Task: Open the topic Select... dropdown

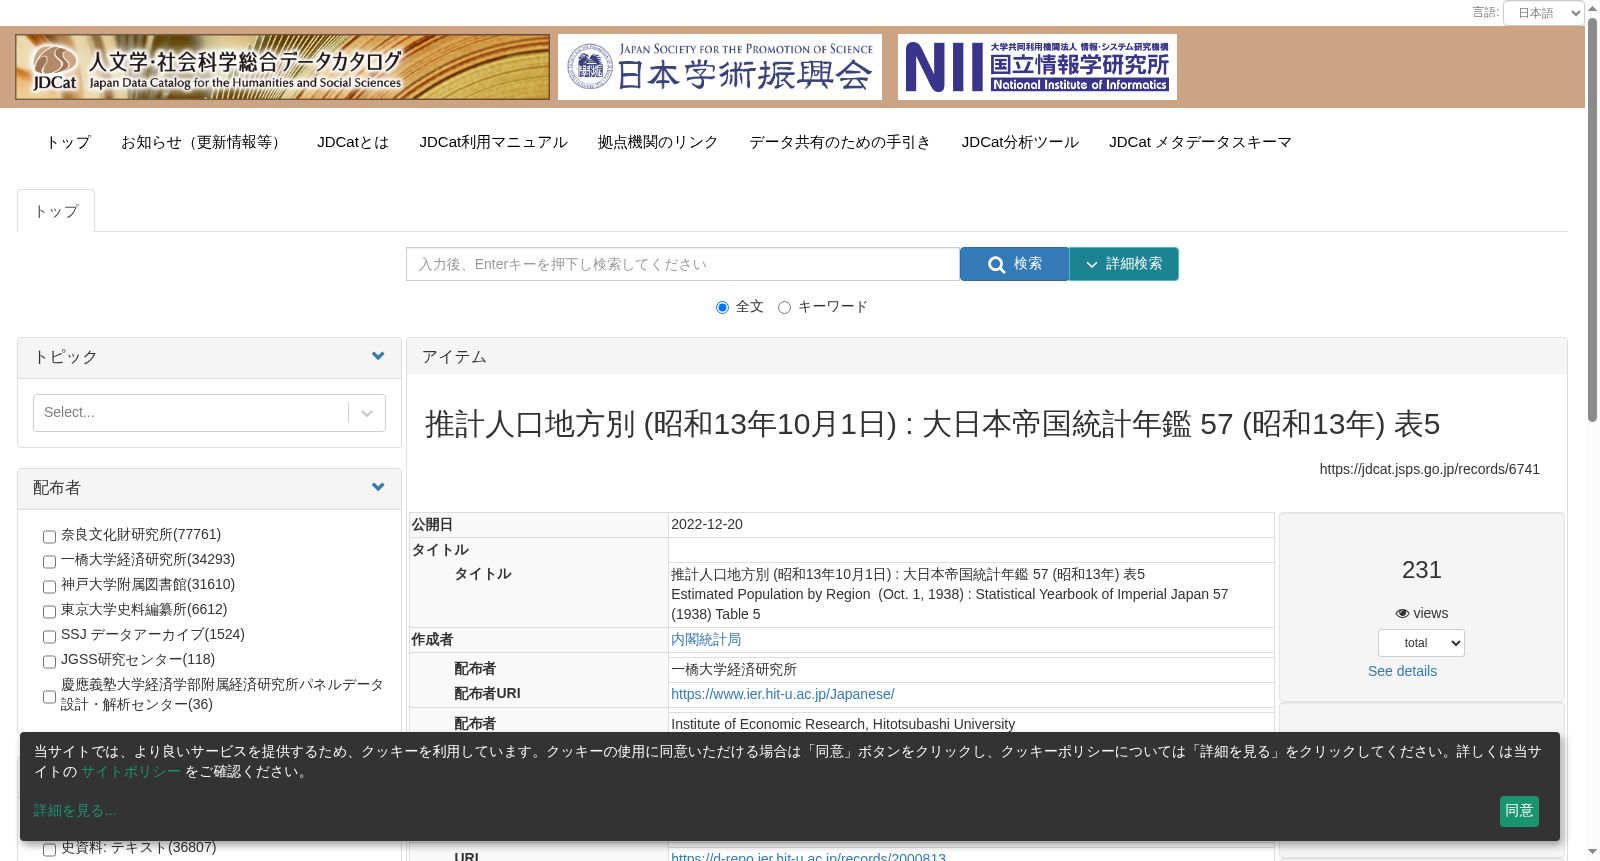Action: [209, 413]
